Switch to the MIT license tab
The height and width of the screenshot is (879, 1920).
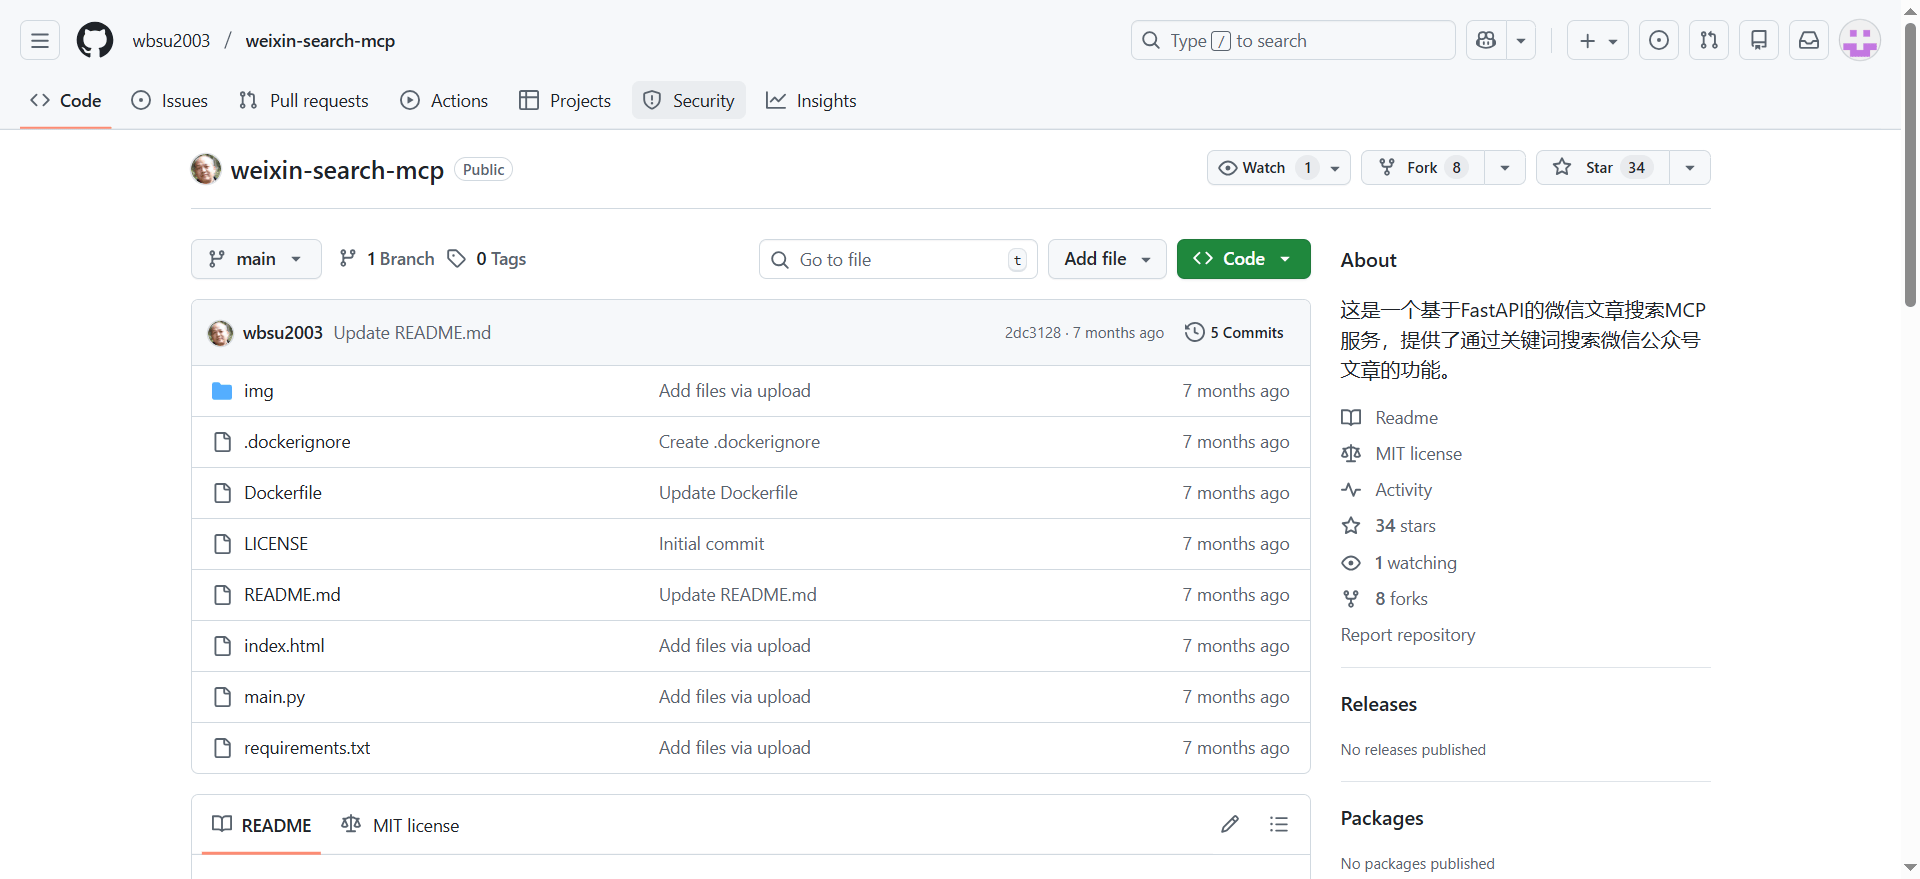point(401,825)
